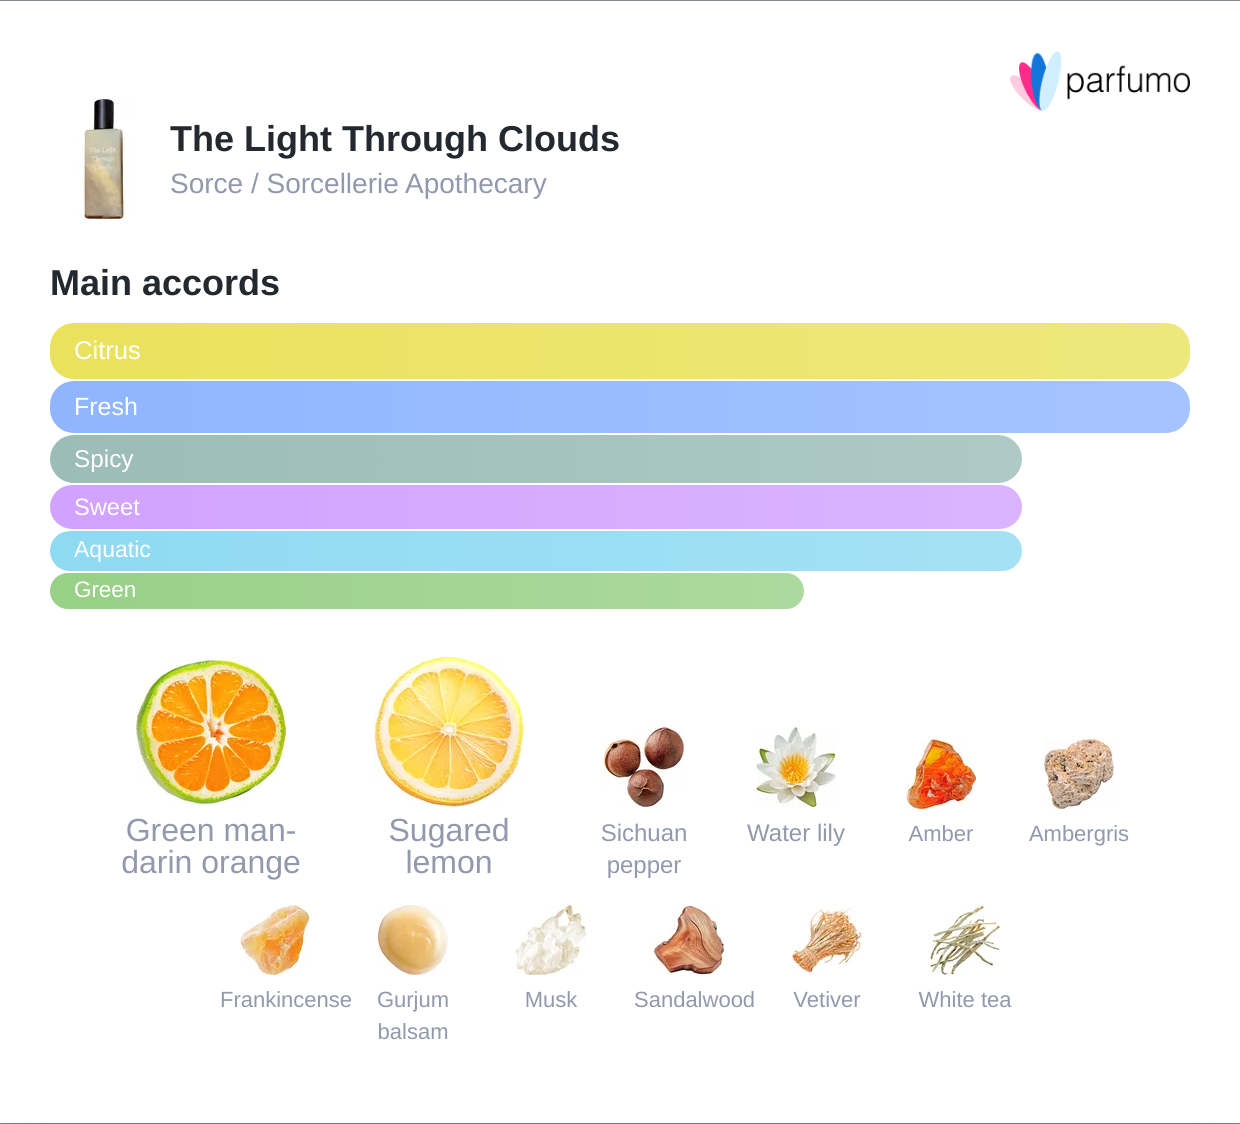1240x1124 pixels.
Task: Select the Water lily flower icon
Action: pyautogui.click(x=795, y=767)
